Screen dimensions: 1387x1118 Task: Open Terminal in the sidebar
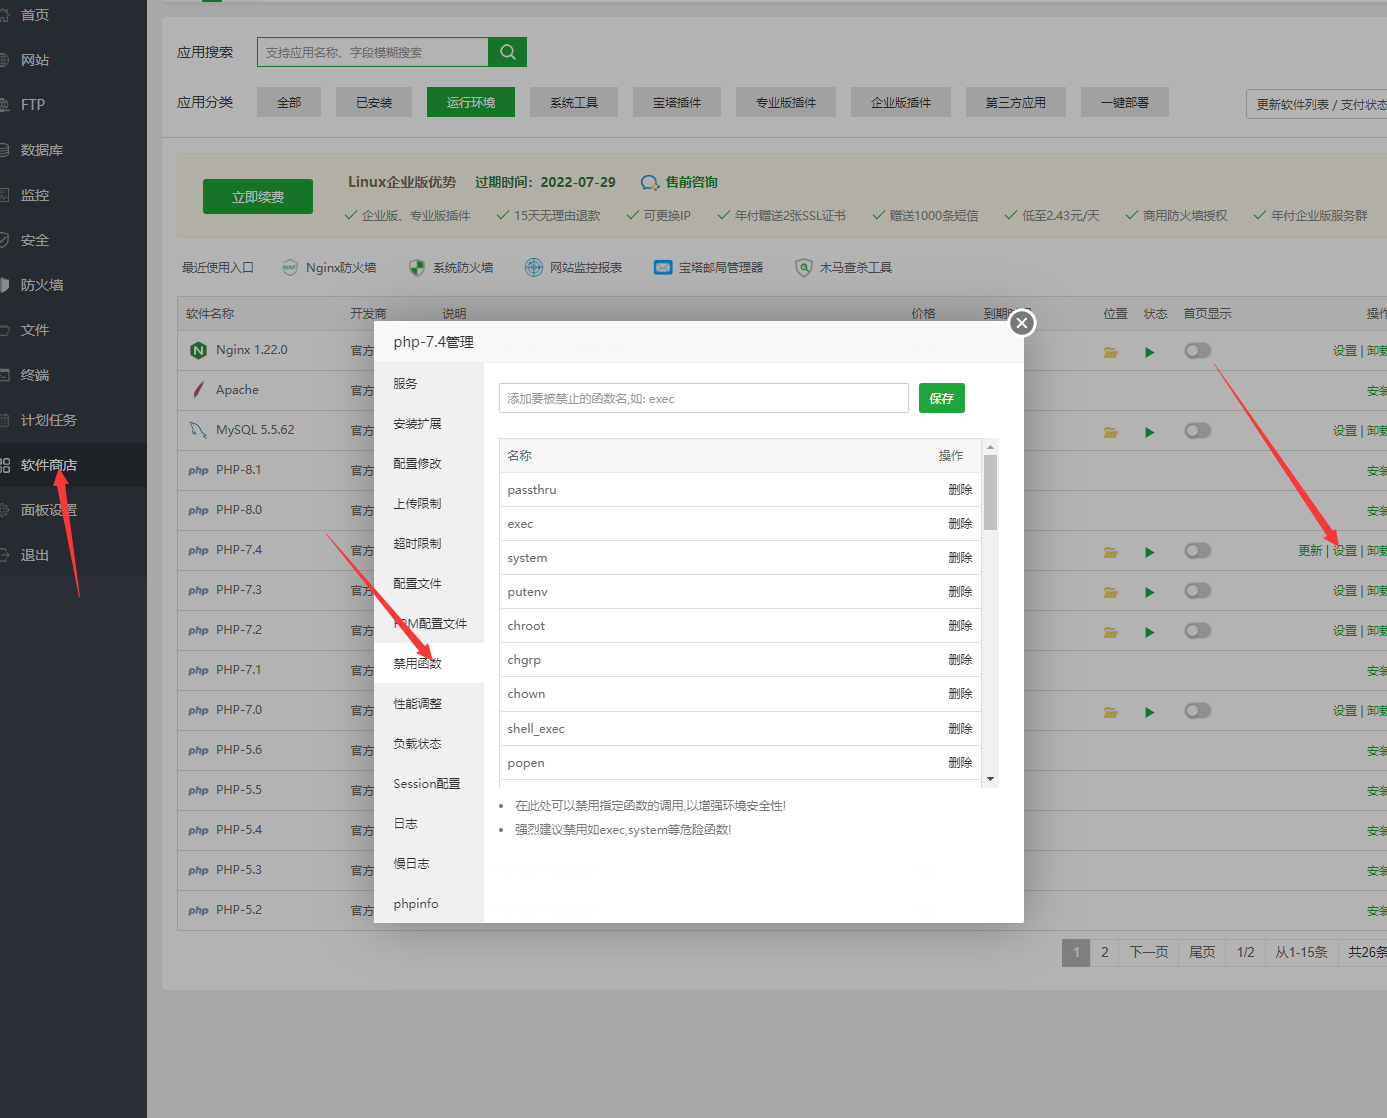35,375
